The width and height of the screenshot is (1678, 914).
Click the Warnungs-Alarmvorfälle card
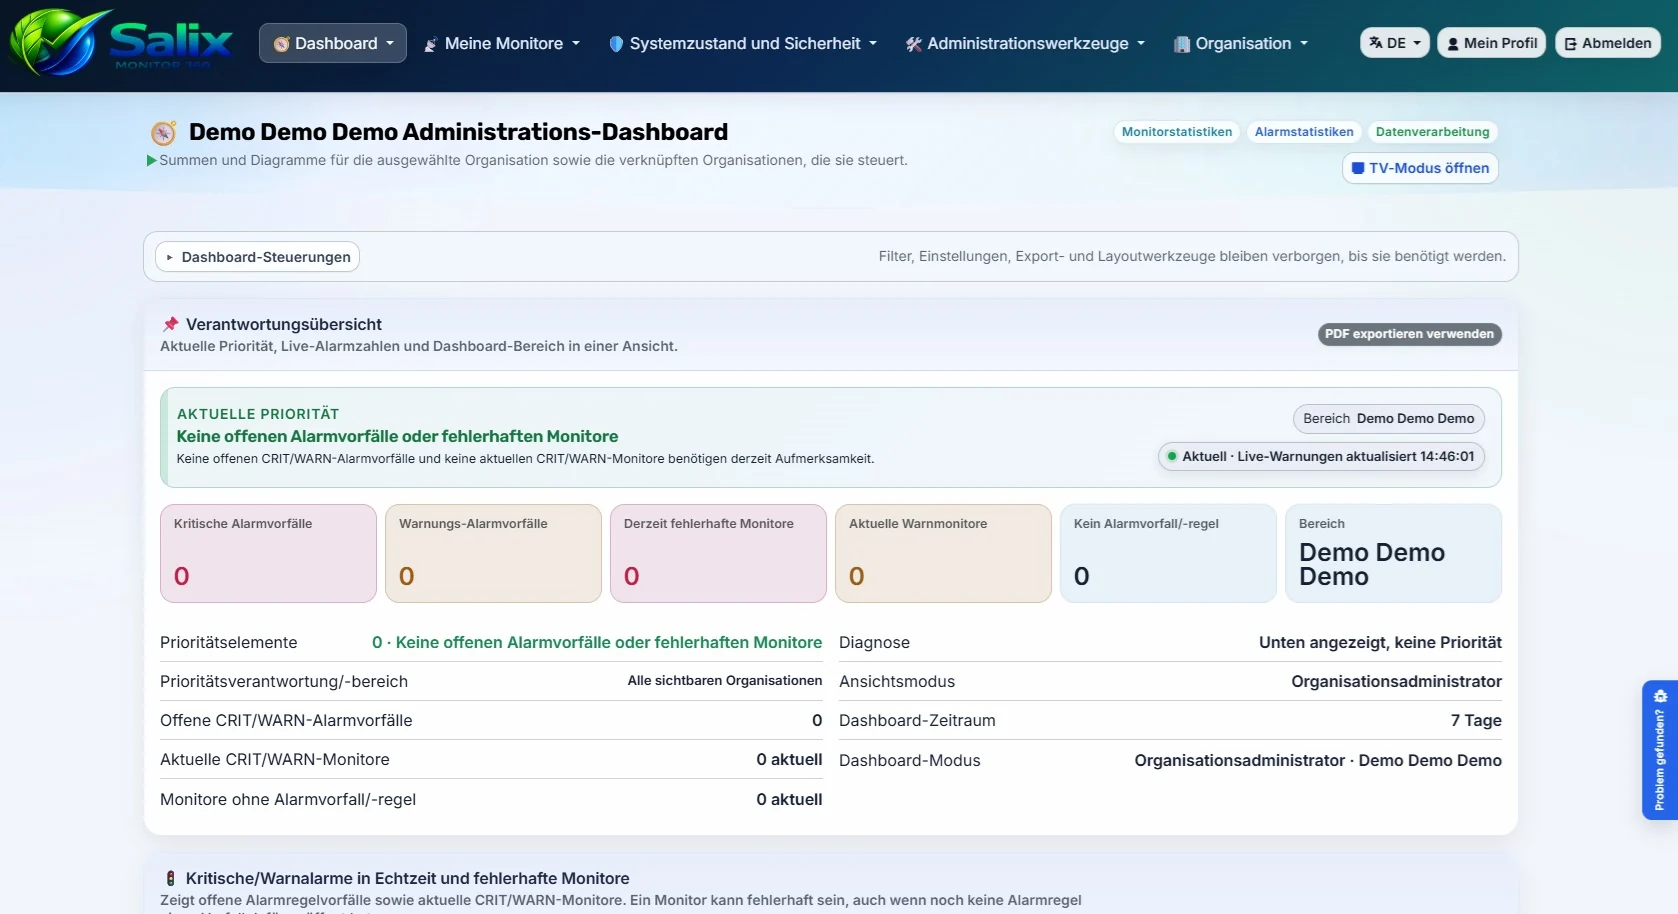point(493,553)
